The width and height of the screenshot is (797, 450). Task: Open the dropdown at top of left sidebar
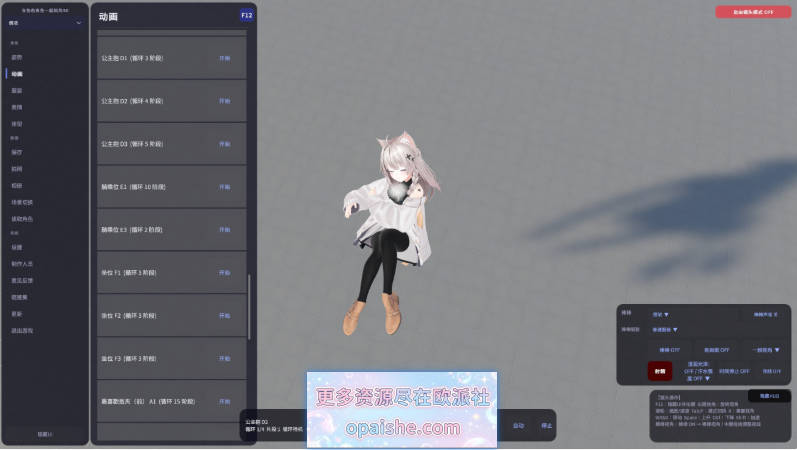click(45, 23)
